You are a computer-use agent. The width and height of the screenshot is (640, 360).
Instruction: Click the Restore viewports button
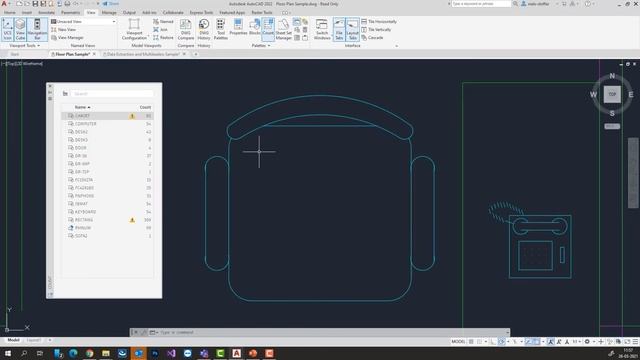tap(163, 38)
